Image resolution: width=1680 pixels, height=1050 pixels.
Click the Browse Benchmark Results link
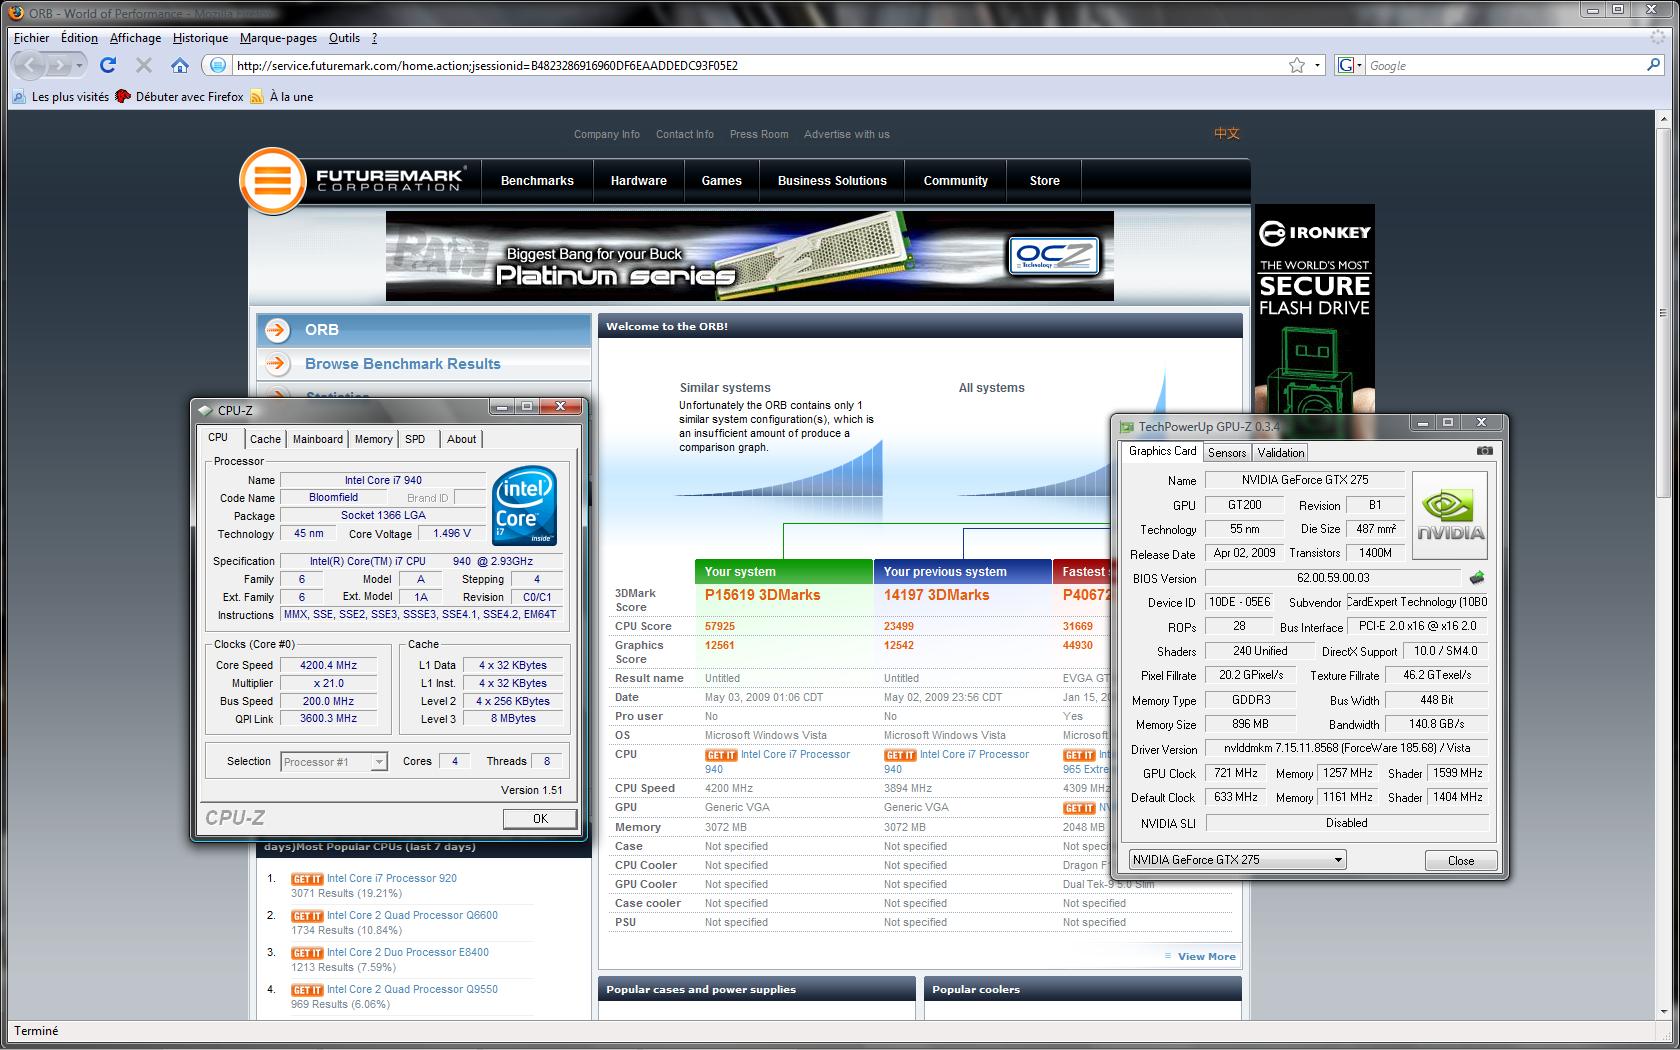(403, 364)
